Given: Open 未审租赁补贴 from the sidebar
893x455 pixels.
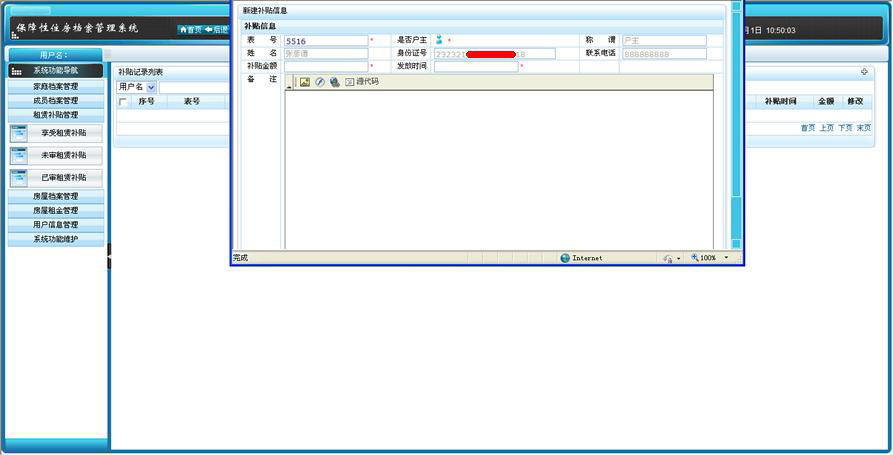Looking at the screenshot, I should point(56,156).
